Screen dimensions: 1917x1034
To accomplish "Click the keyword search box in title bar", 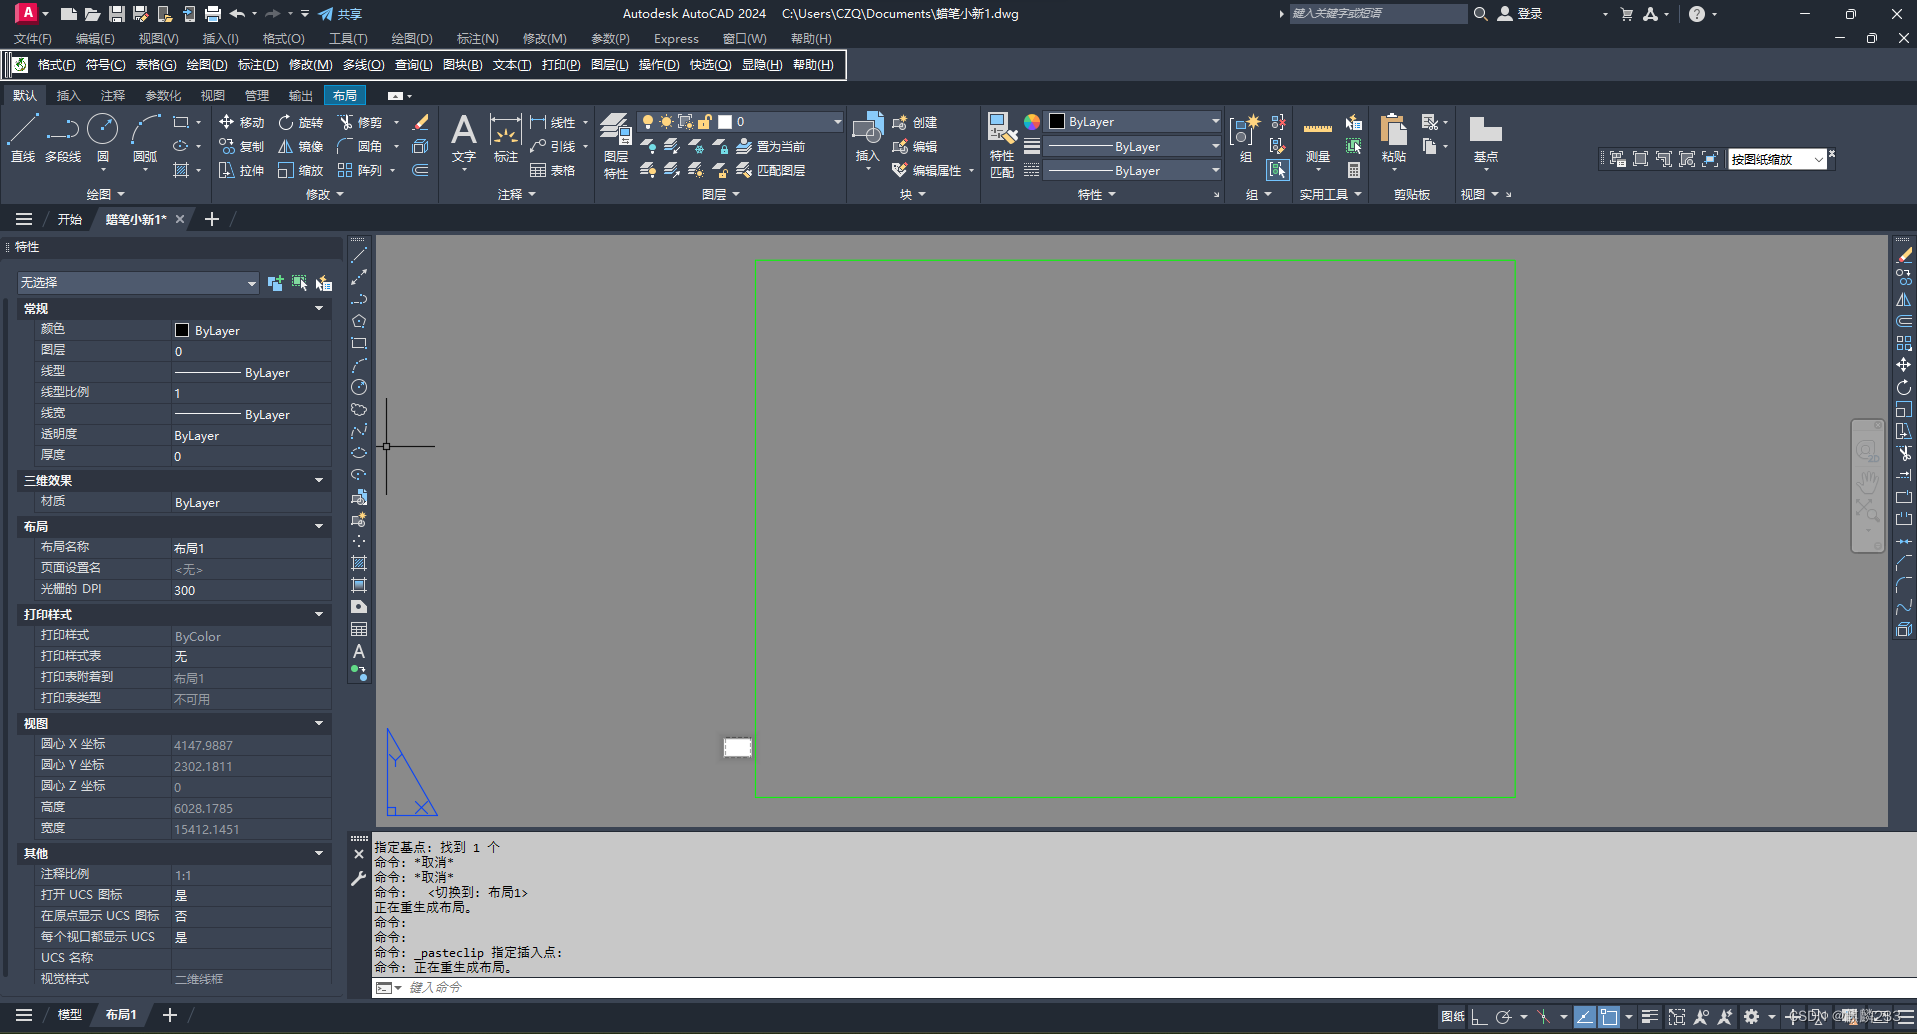I will click(x=1378, y=14).
